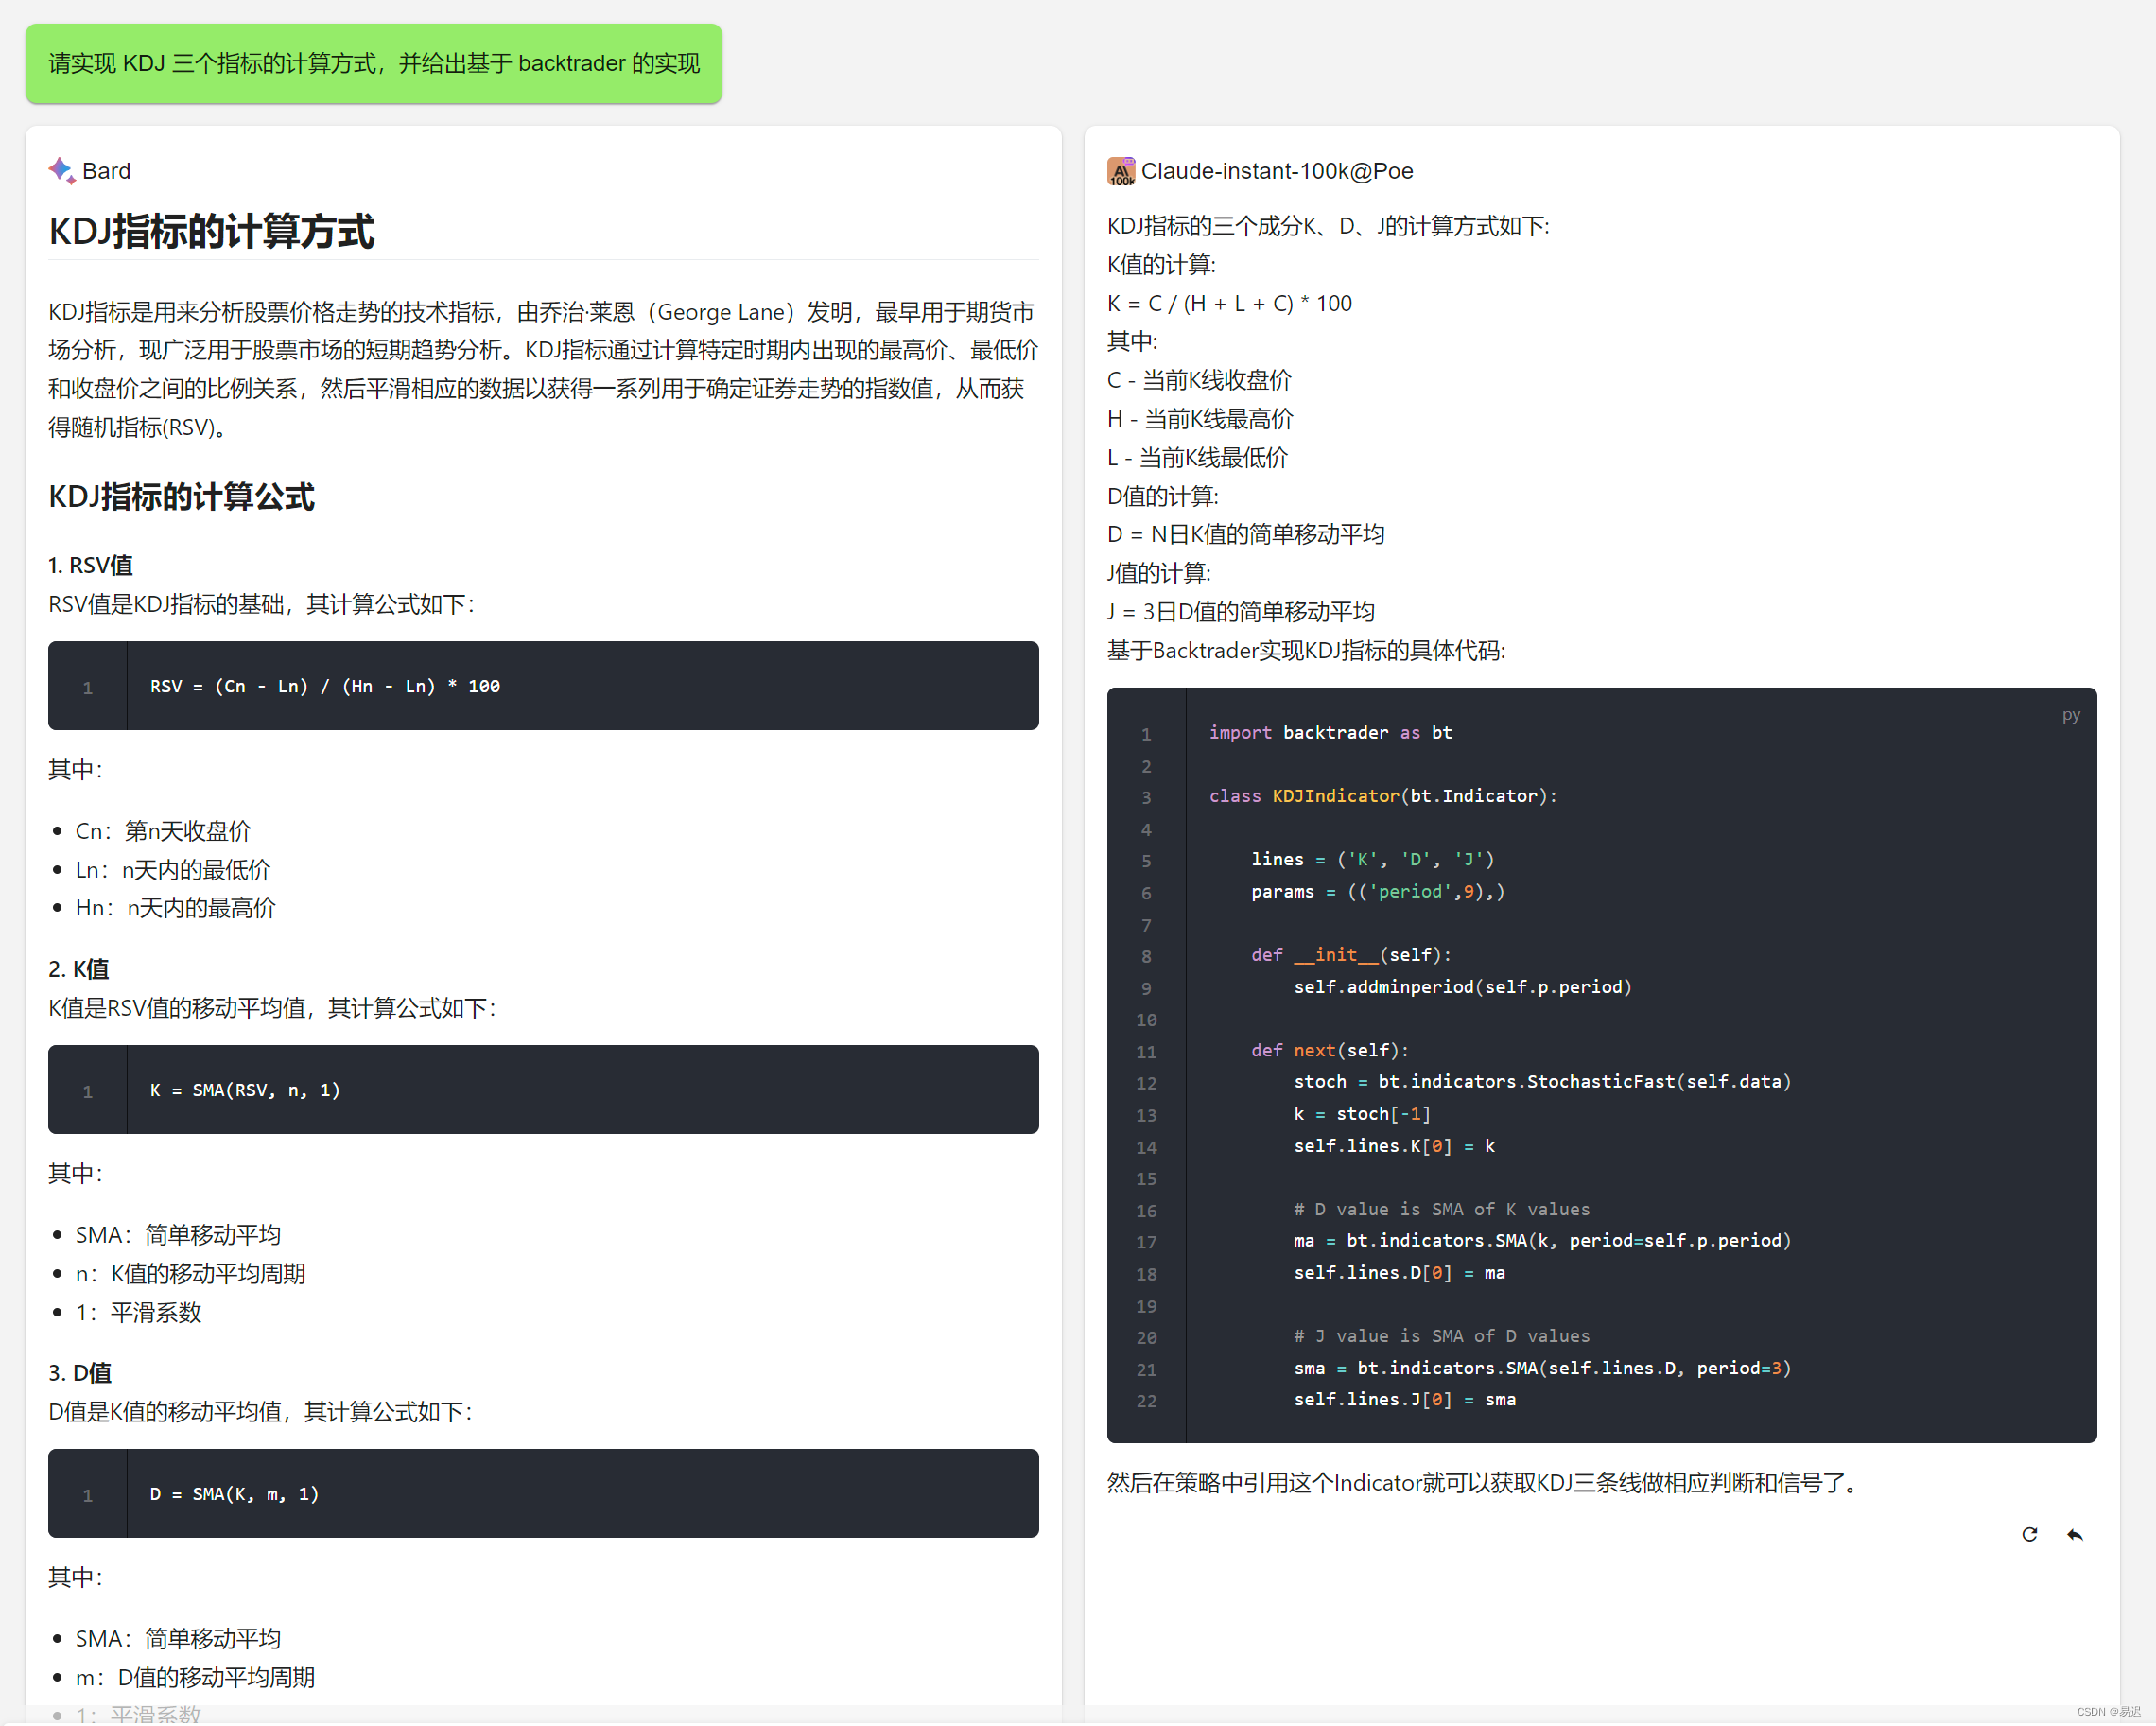Click the 'sma = bt.indicators.SMA(self.lines.D, period=3)' line
The height and width of the screenshot is (1726, 2156).
pos(1542,1369)
